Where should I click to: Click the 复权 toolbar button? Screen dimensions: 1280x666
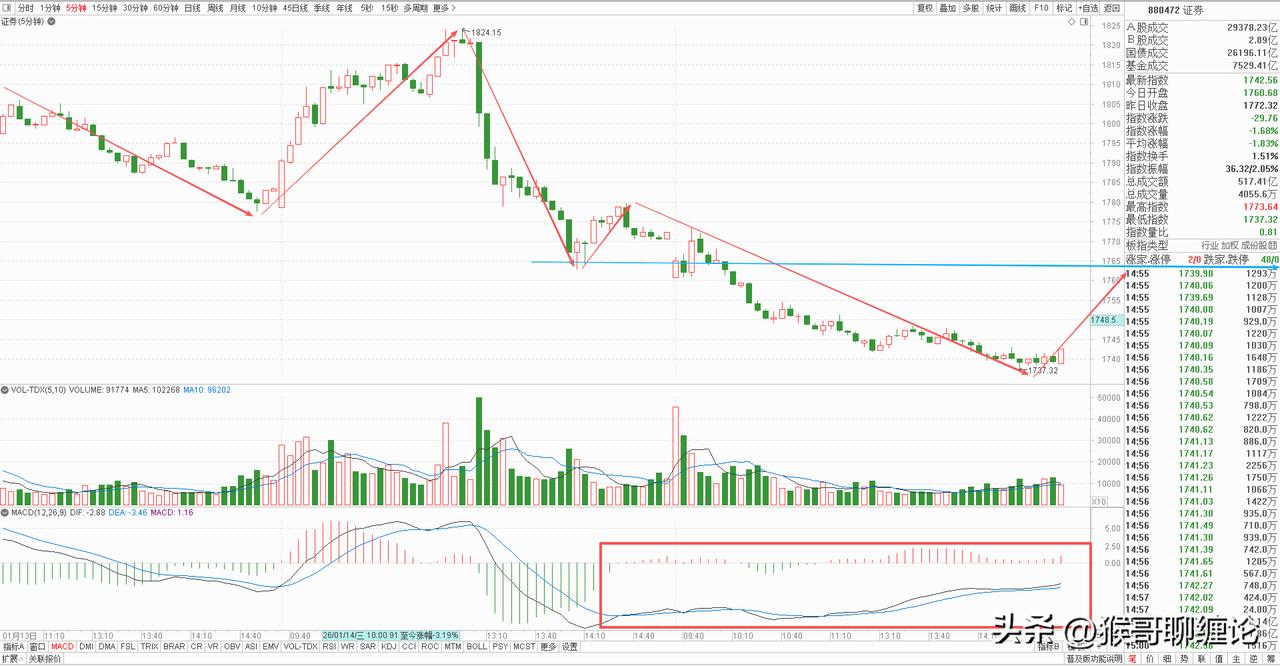(x=925, y=8)
